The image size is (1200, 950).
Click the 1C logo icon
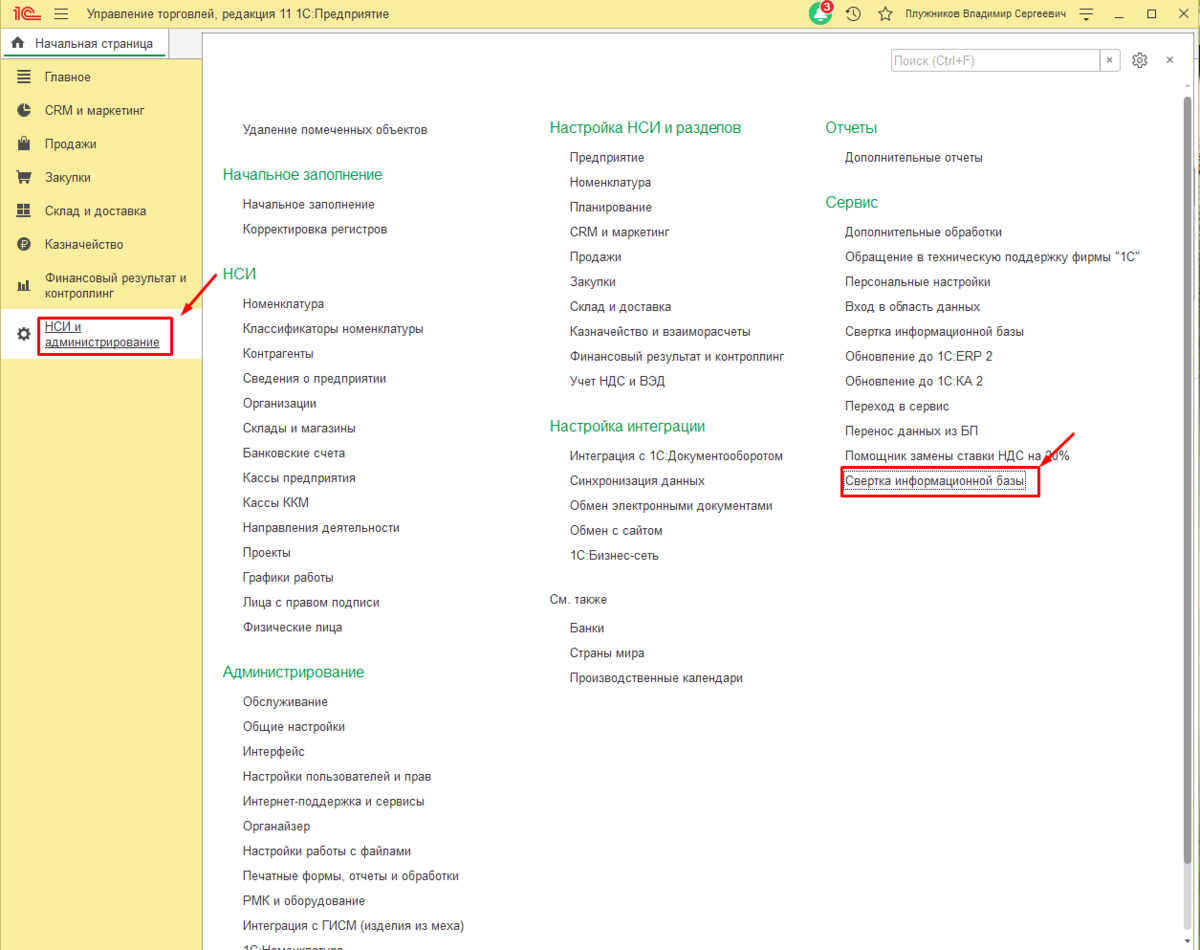point(26,14)
